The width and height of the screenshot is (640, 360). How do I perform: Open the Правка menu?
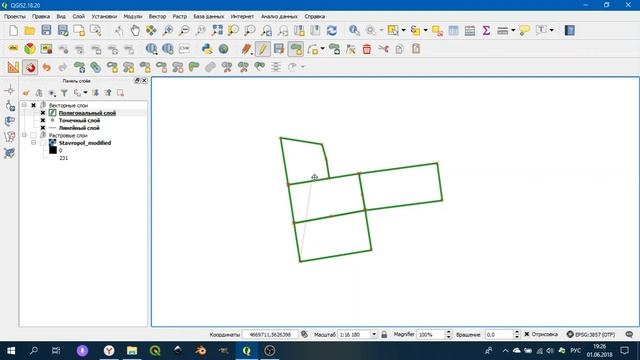41,16
